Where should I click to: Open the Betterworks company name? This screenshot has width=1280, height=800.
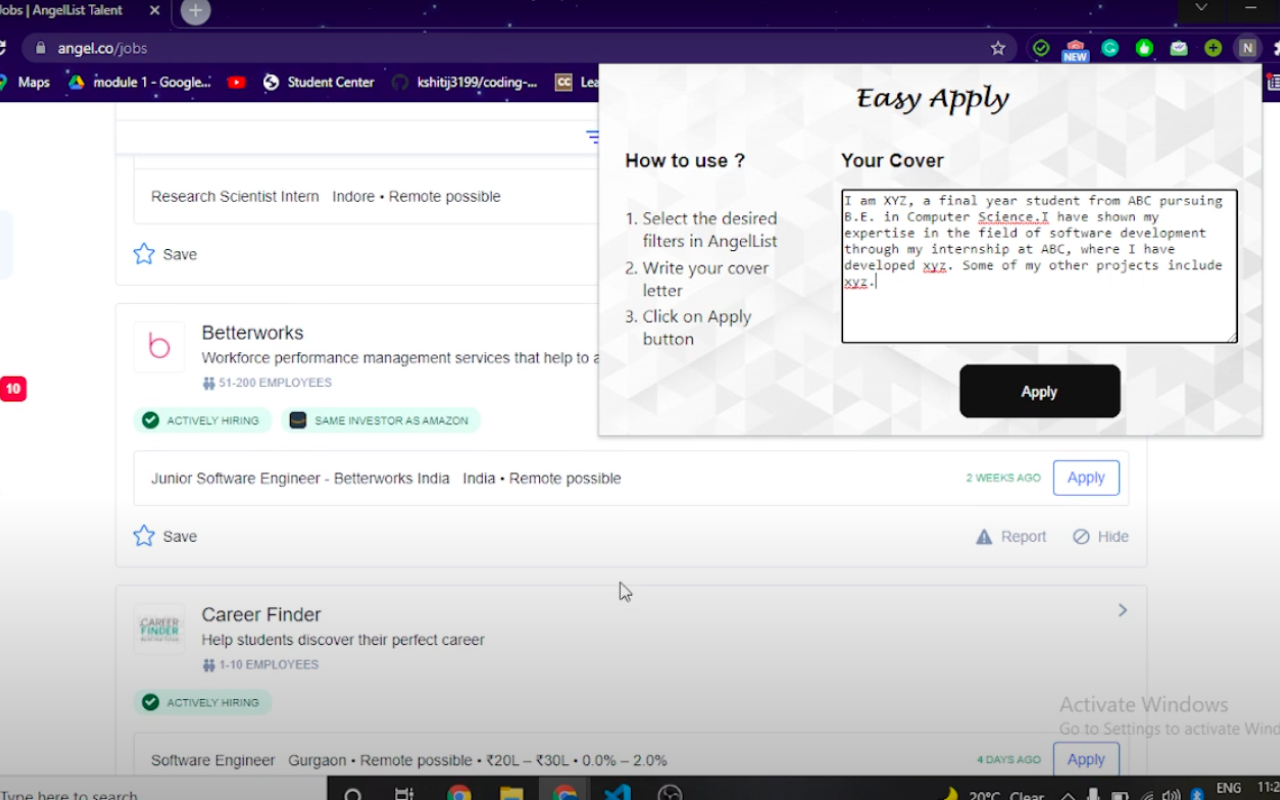tap(252, 333)
